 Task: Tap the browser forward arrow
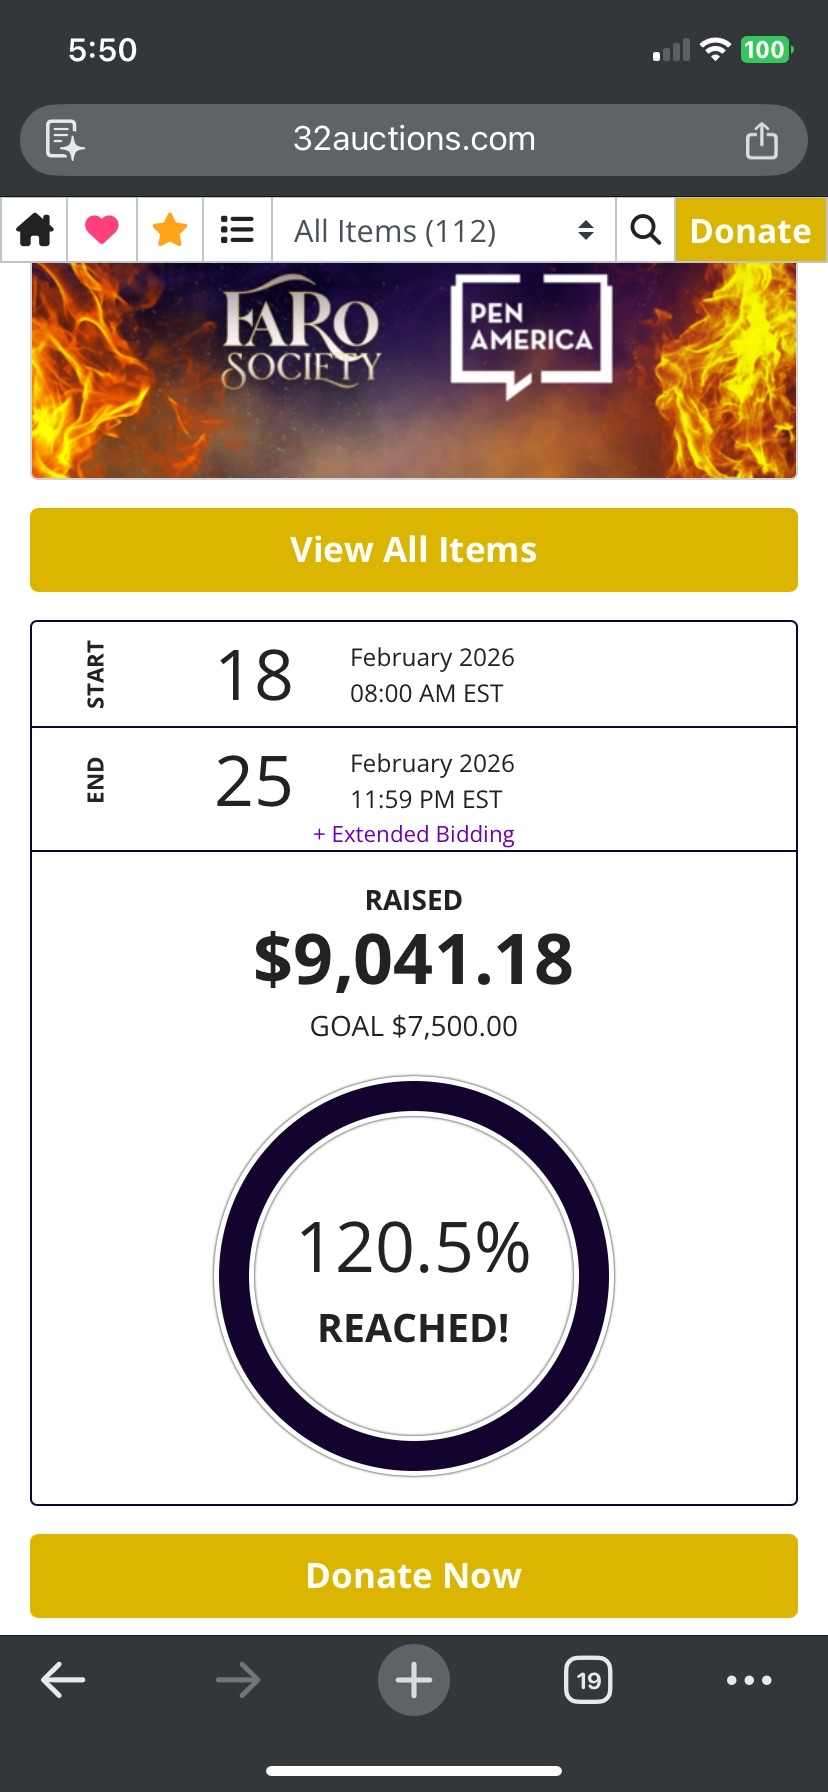point(238,1680)
